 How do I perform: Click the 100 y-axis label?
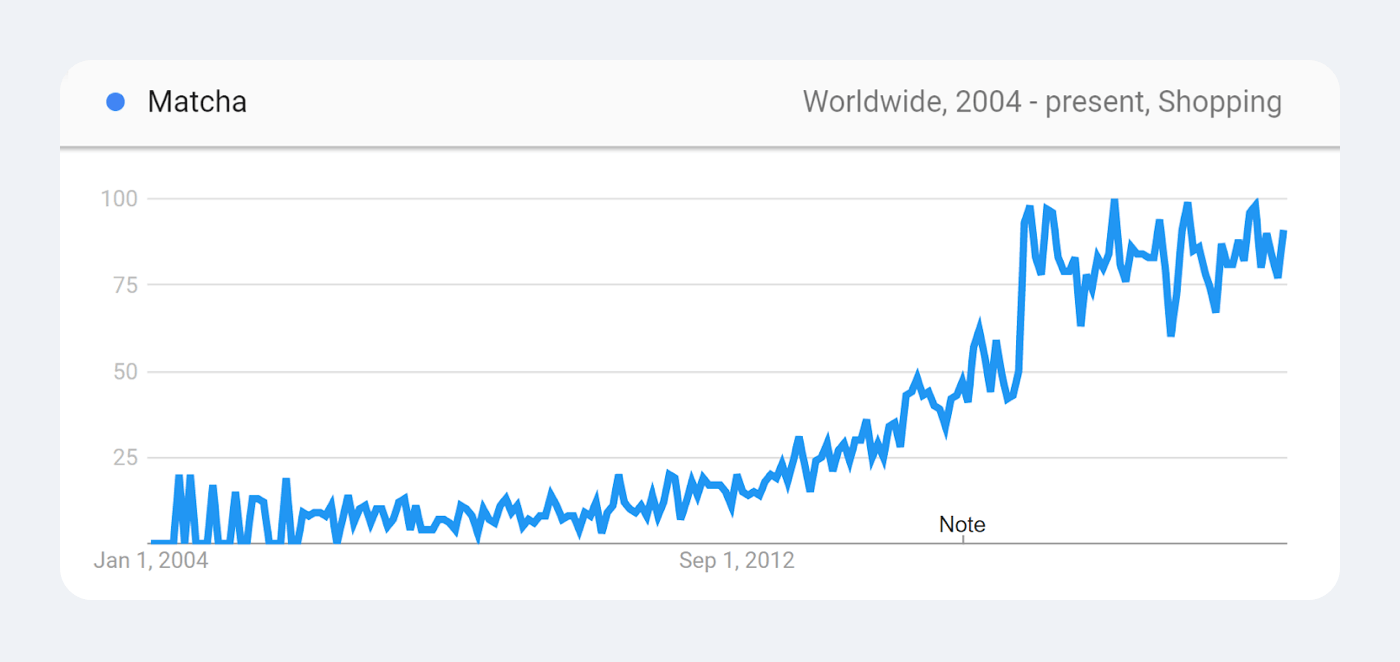click(118, 199)
